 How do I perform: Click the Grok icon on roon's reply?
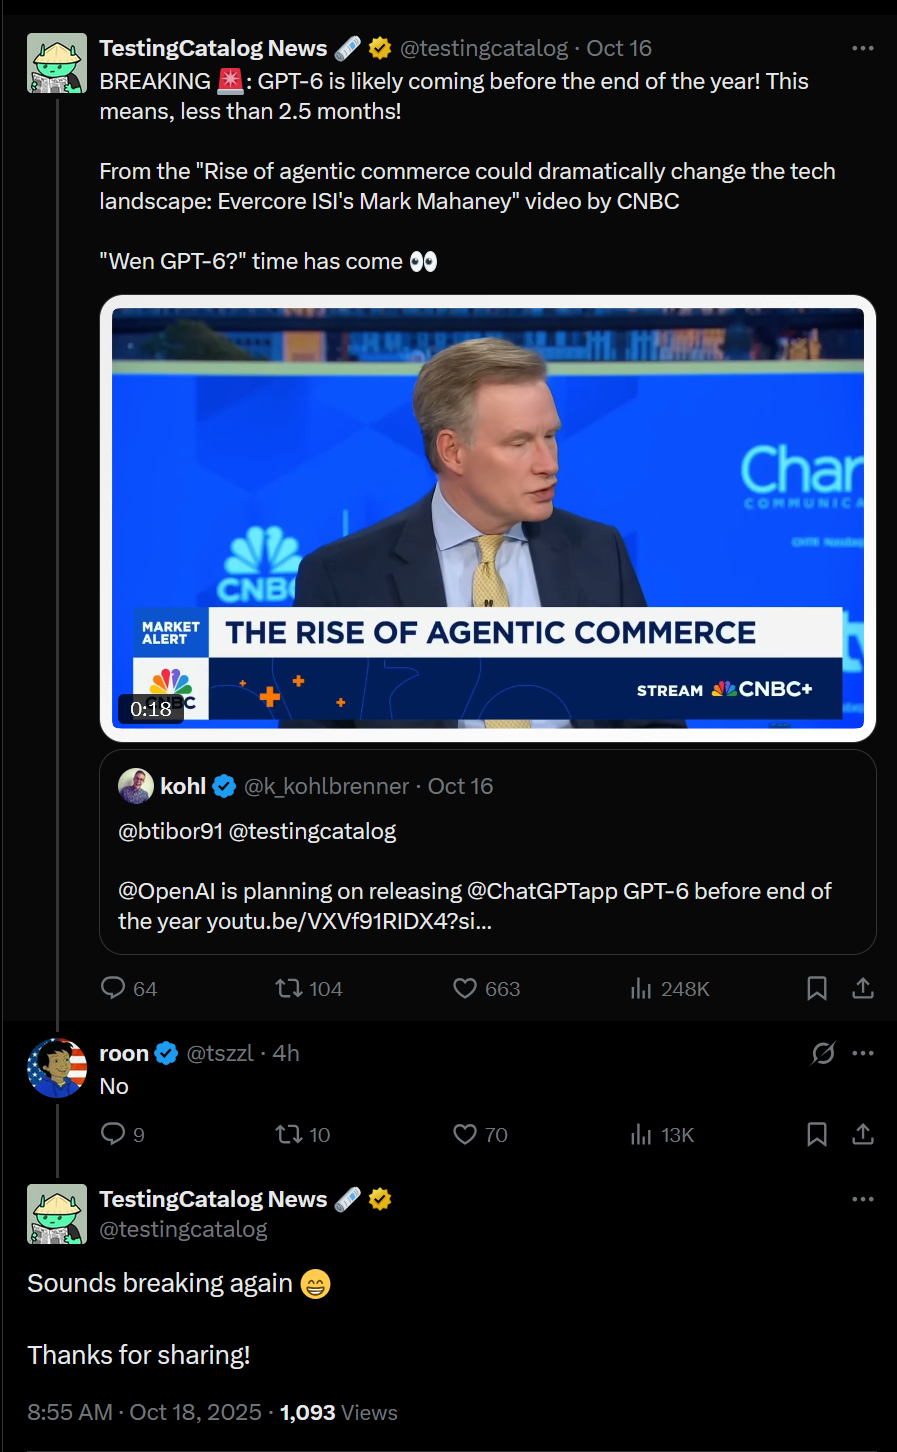(823, 1053)
